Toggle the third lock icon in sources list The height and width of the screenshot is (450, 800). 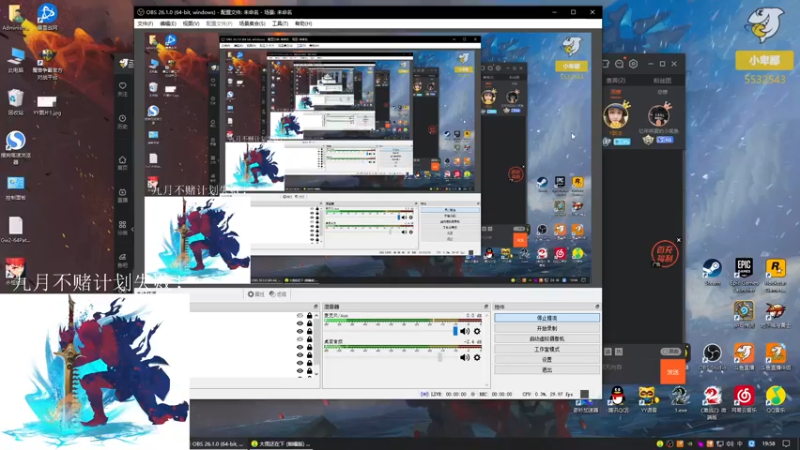[309, 331]
